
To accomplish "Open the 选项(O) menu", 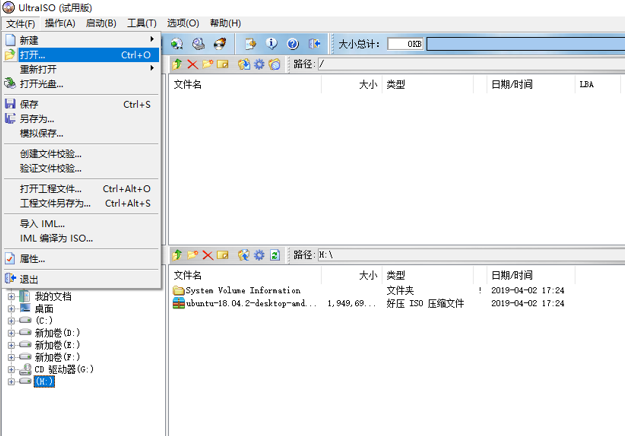I will point(183,24).
